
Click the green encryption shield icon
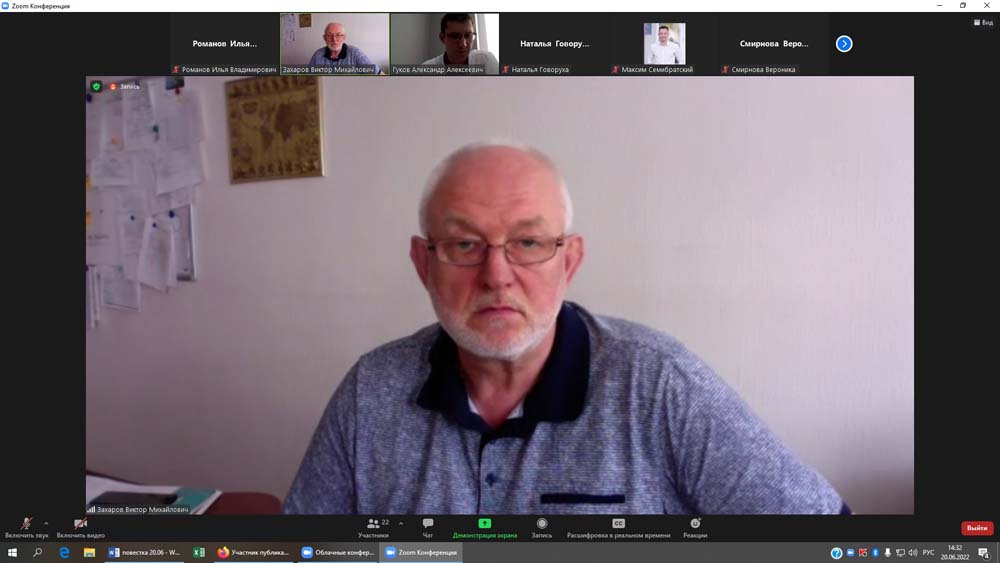pyautogui.click(x=96, y=87)
